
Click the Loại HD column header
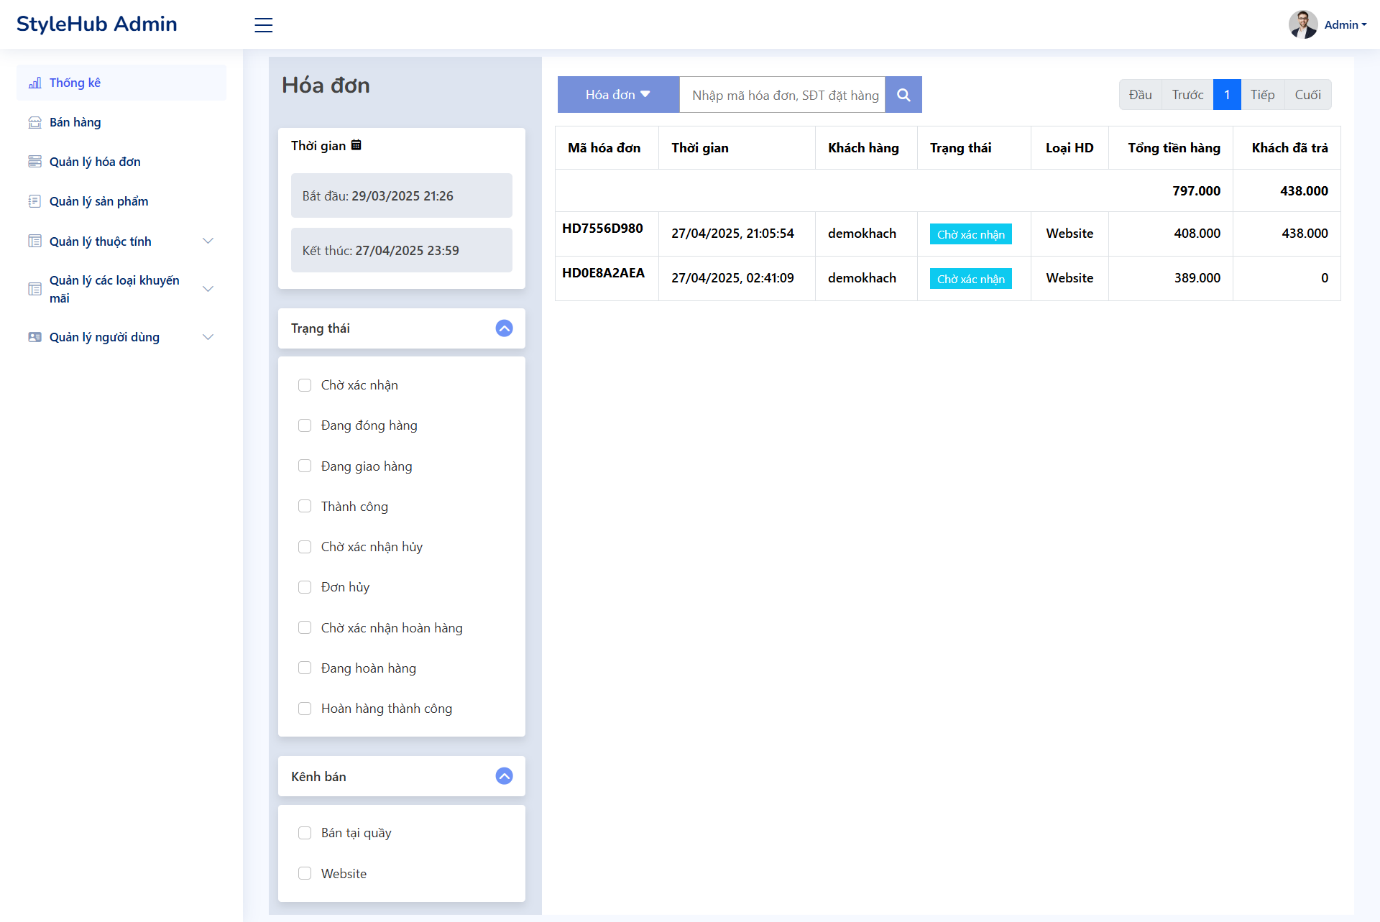point(1069,148)
